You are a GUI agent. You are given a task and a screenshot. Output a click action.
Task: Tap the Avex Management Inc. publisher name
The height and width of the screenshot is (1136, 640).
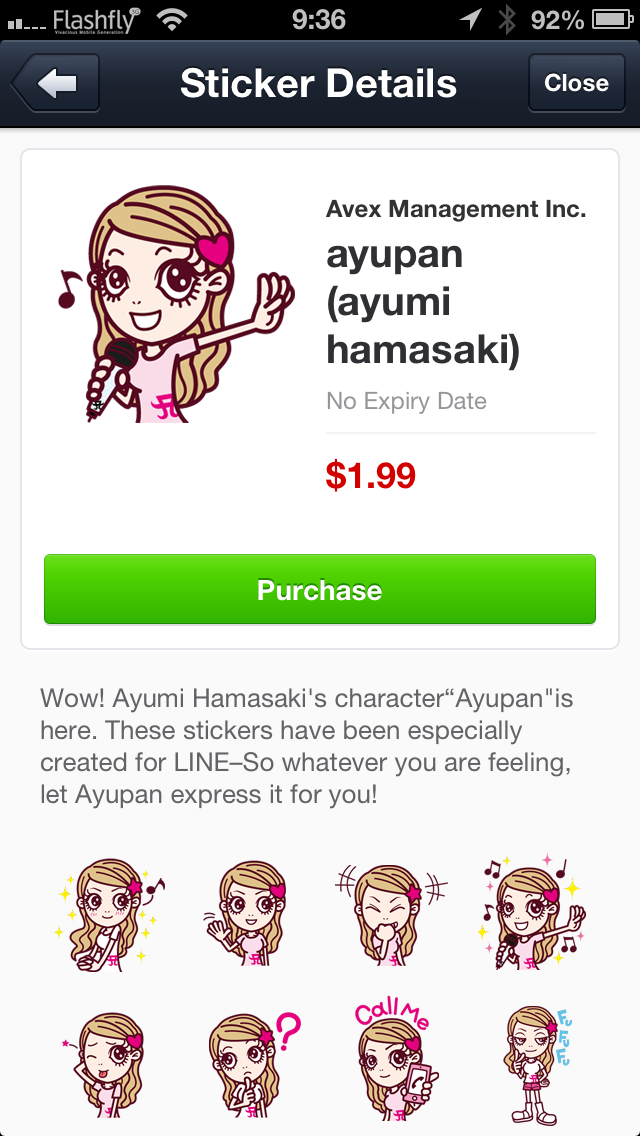point(456,209)
